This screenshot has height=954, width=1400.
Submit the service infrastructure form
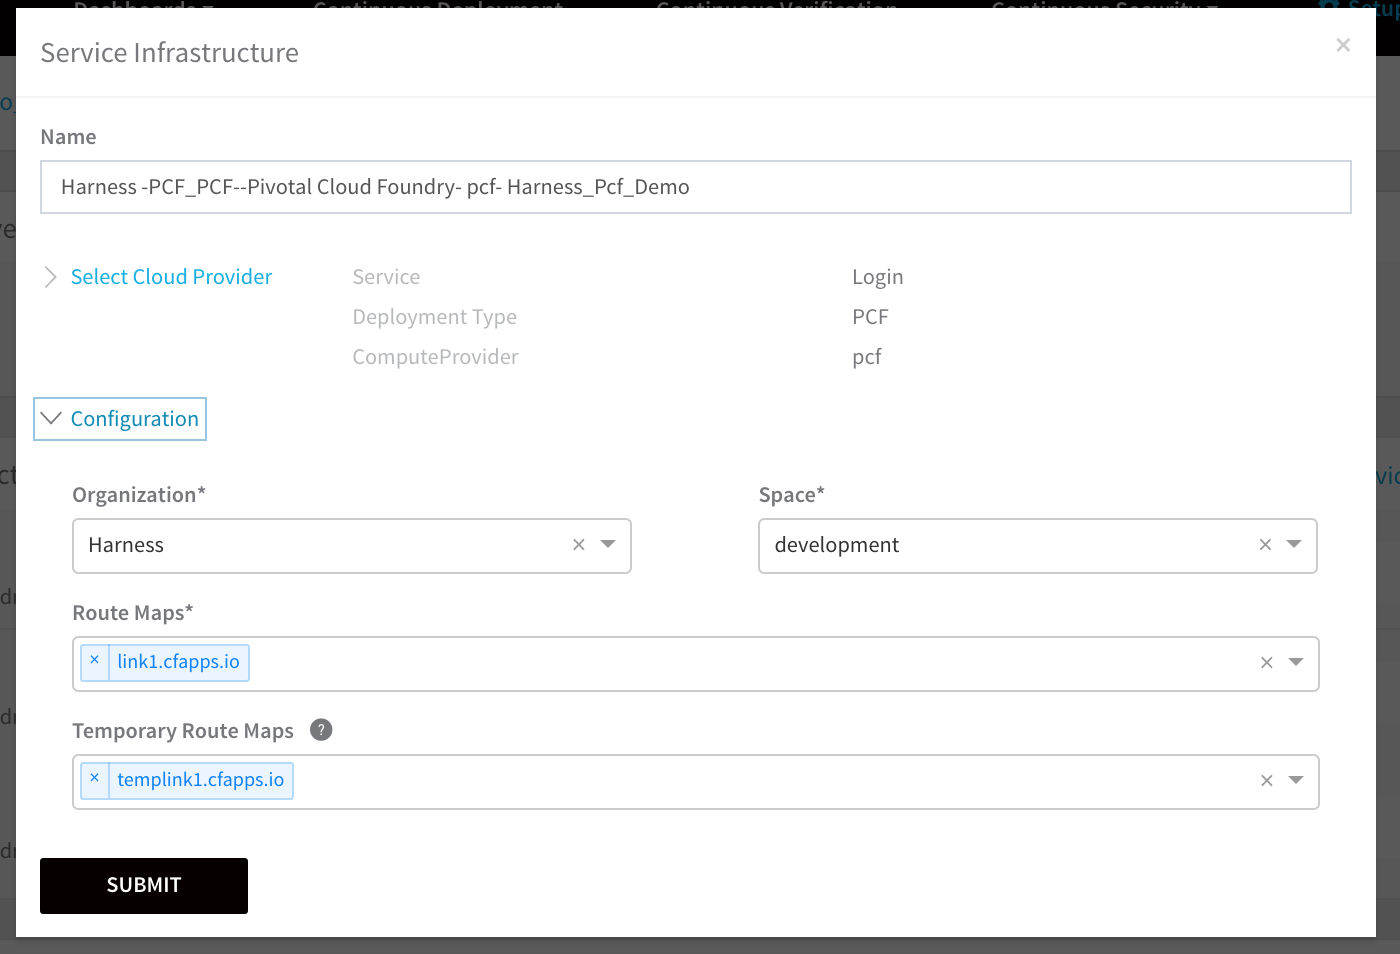[144, 886]
